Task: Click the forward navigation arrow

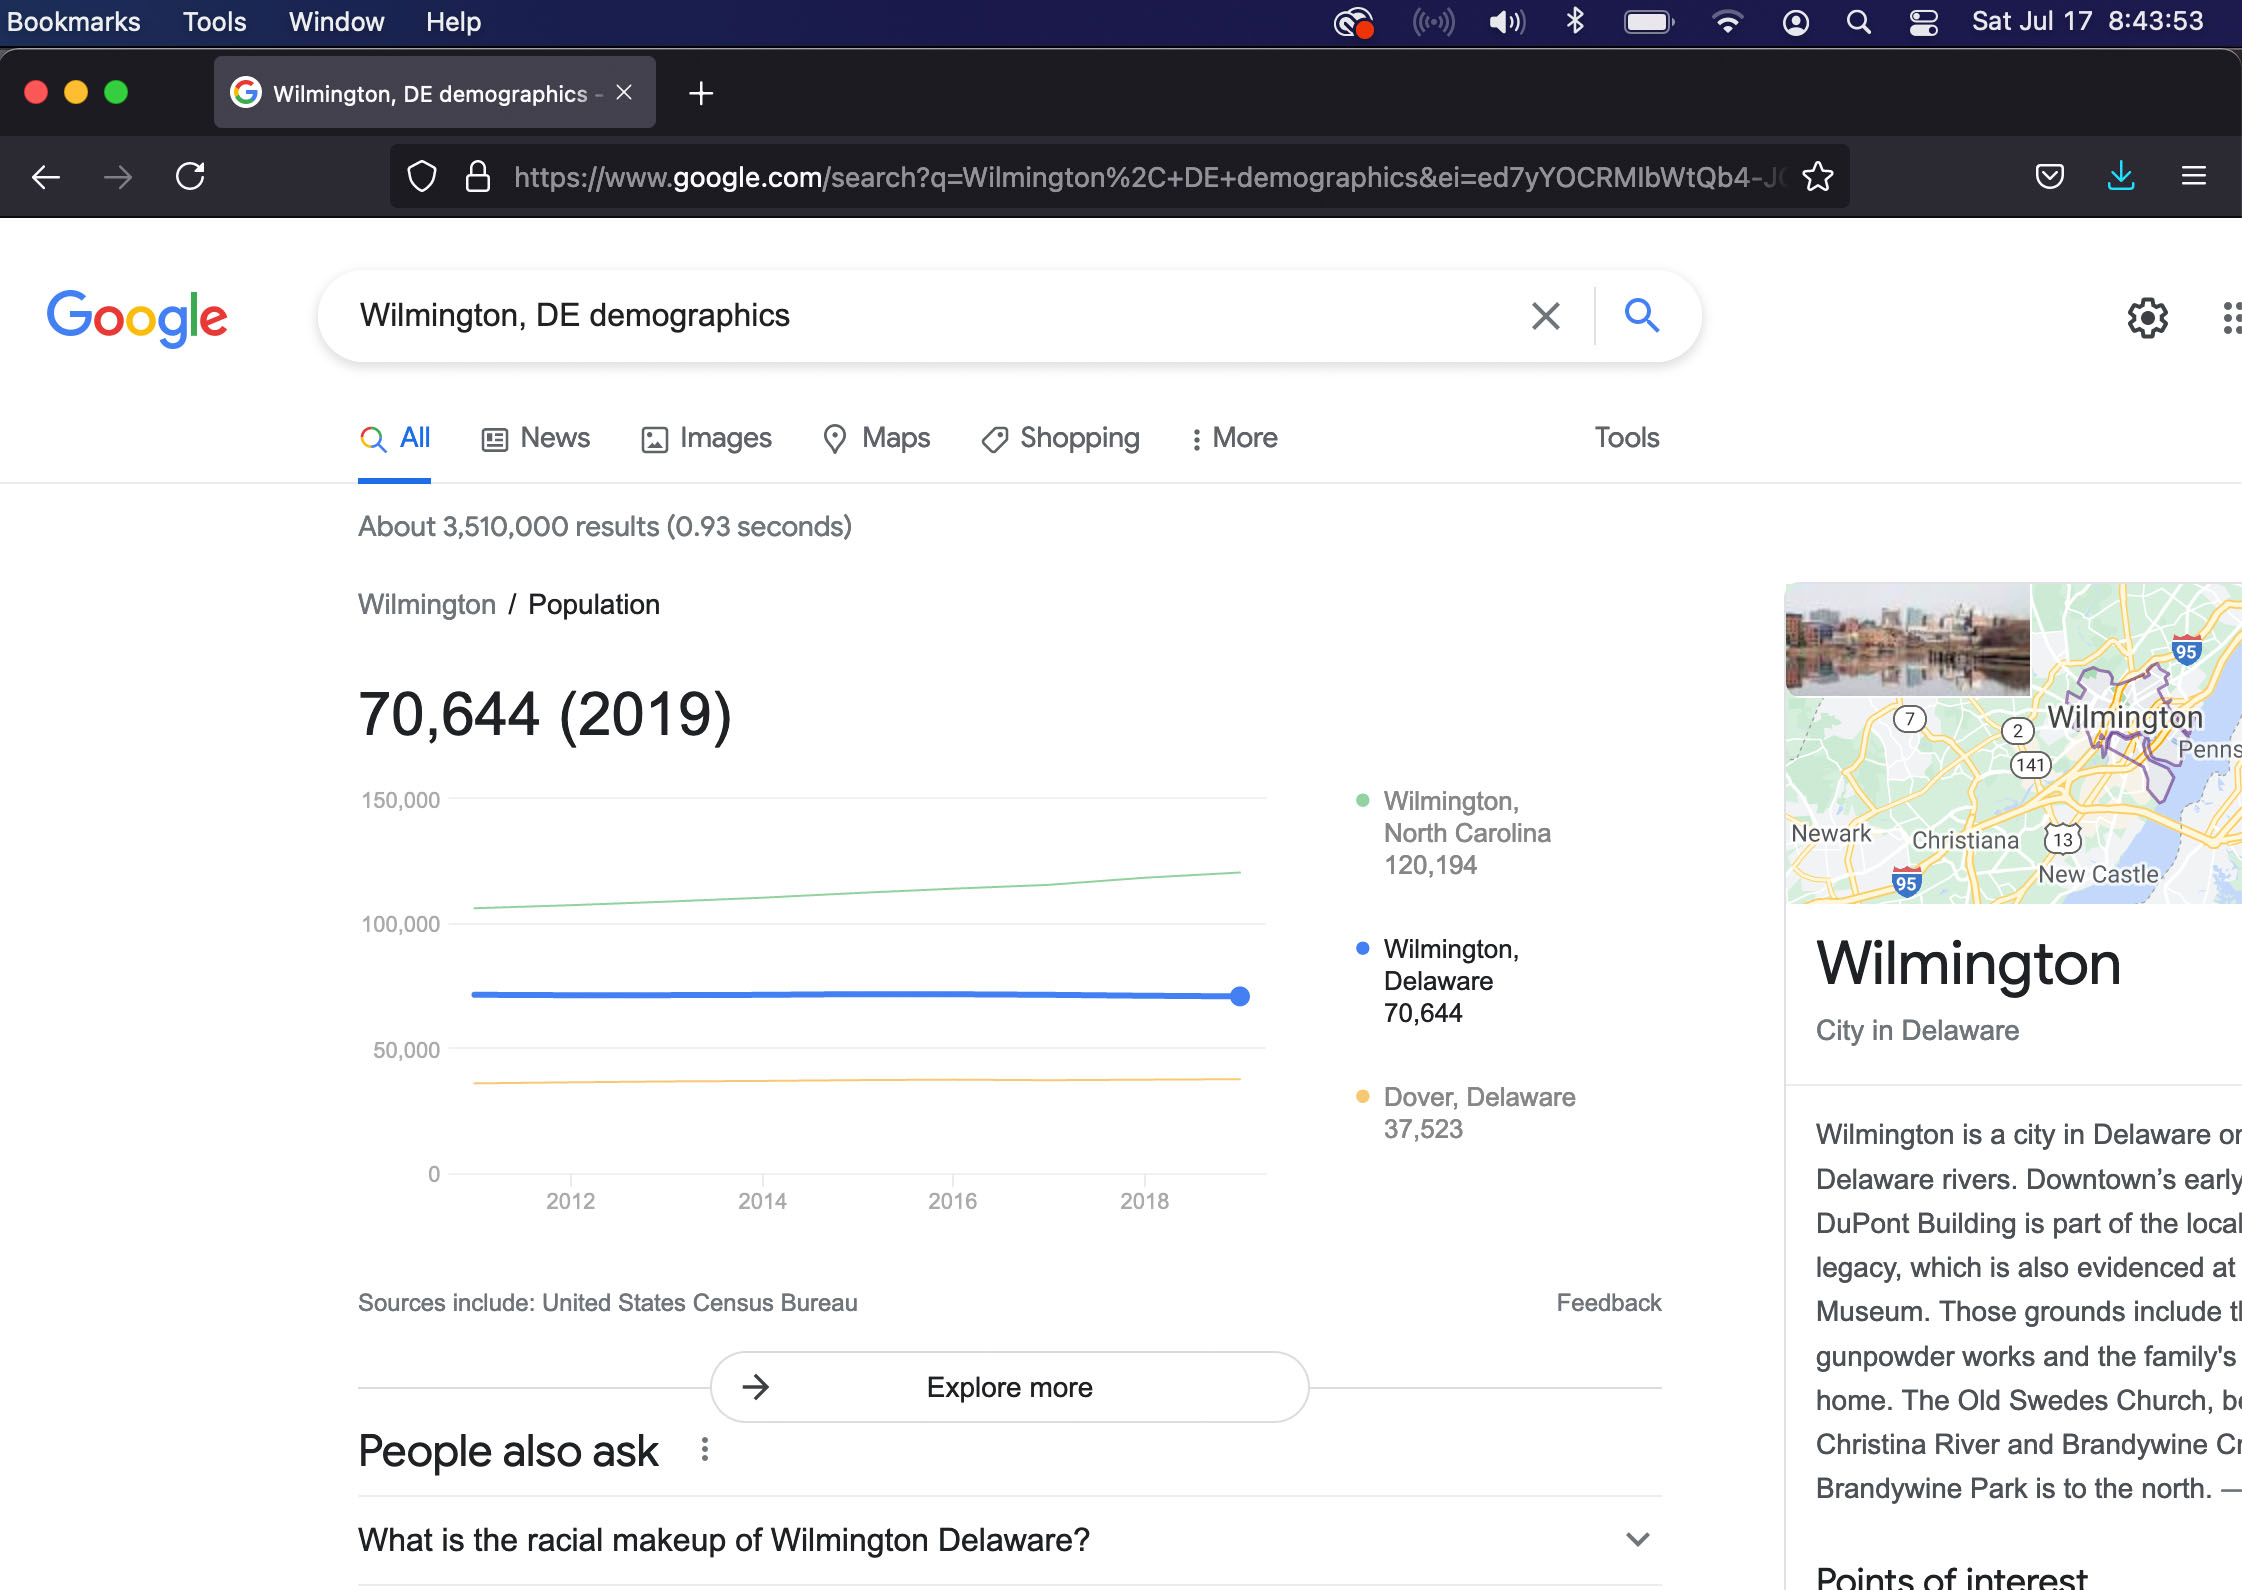Action: (x=118, y=178)
